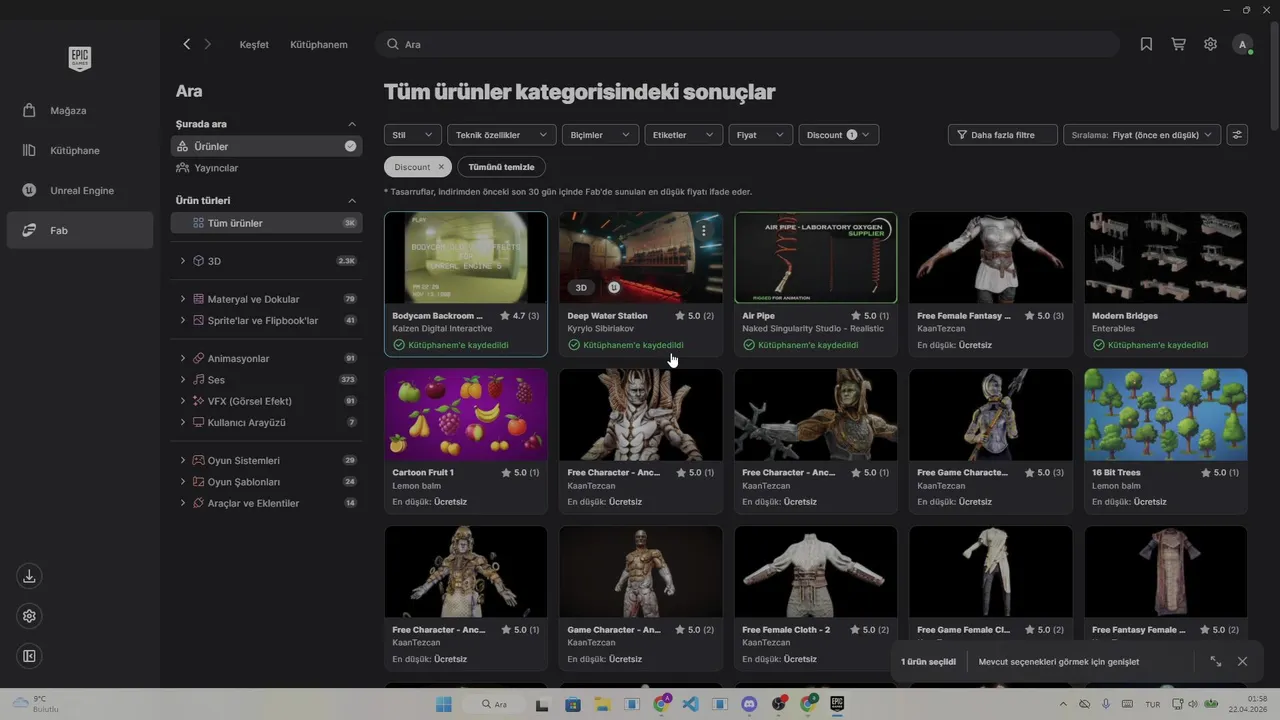Click the Epic Games taskbar icon

point(837,704)
